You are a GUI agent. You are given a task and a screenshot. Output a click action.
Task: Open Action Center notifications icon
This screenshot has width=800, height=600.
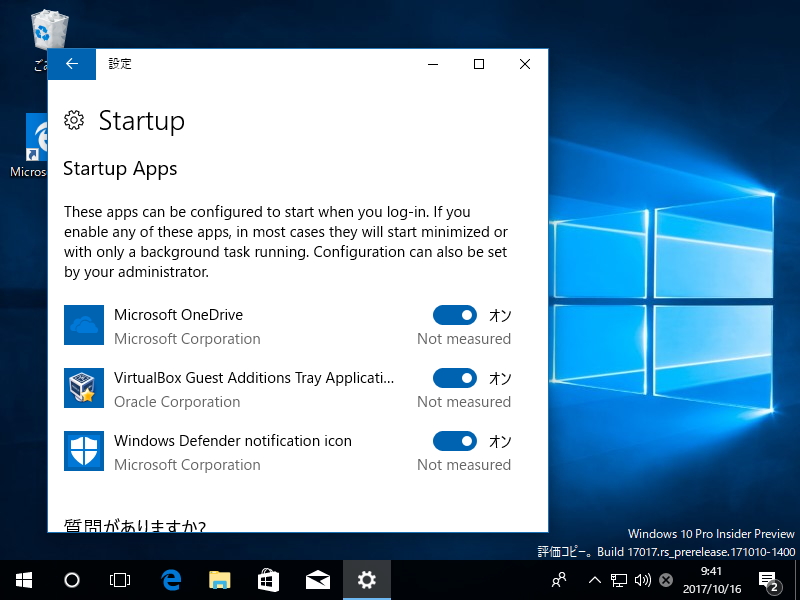770,581
